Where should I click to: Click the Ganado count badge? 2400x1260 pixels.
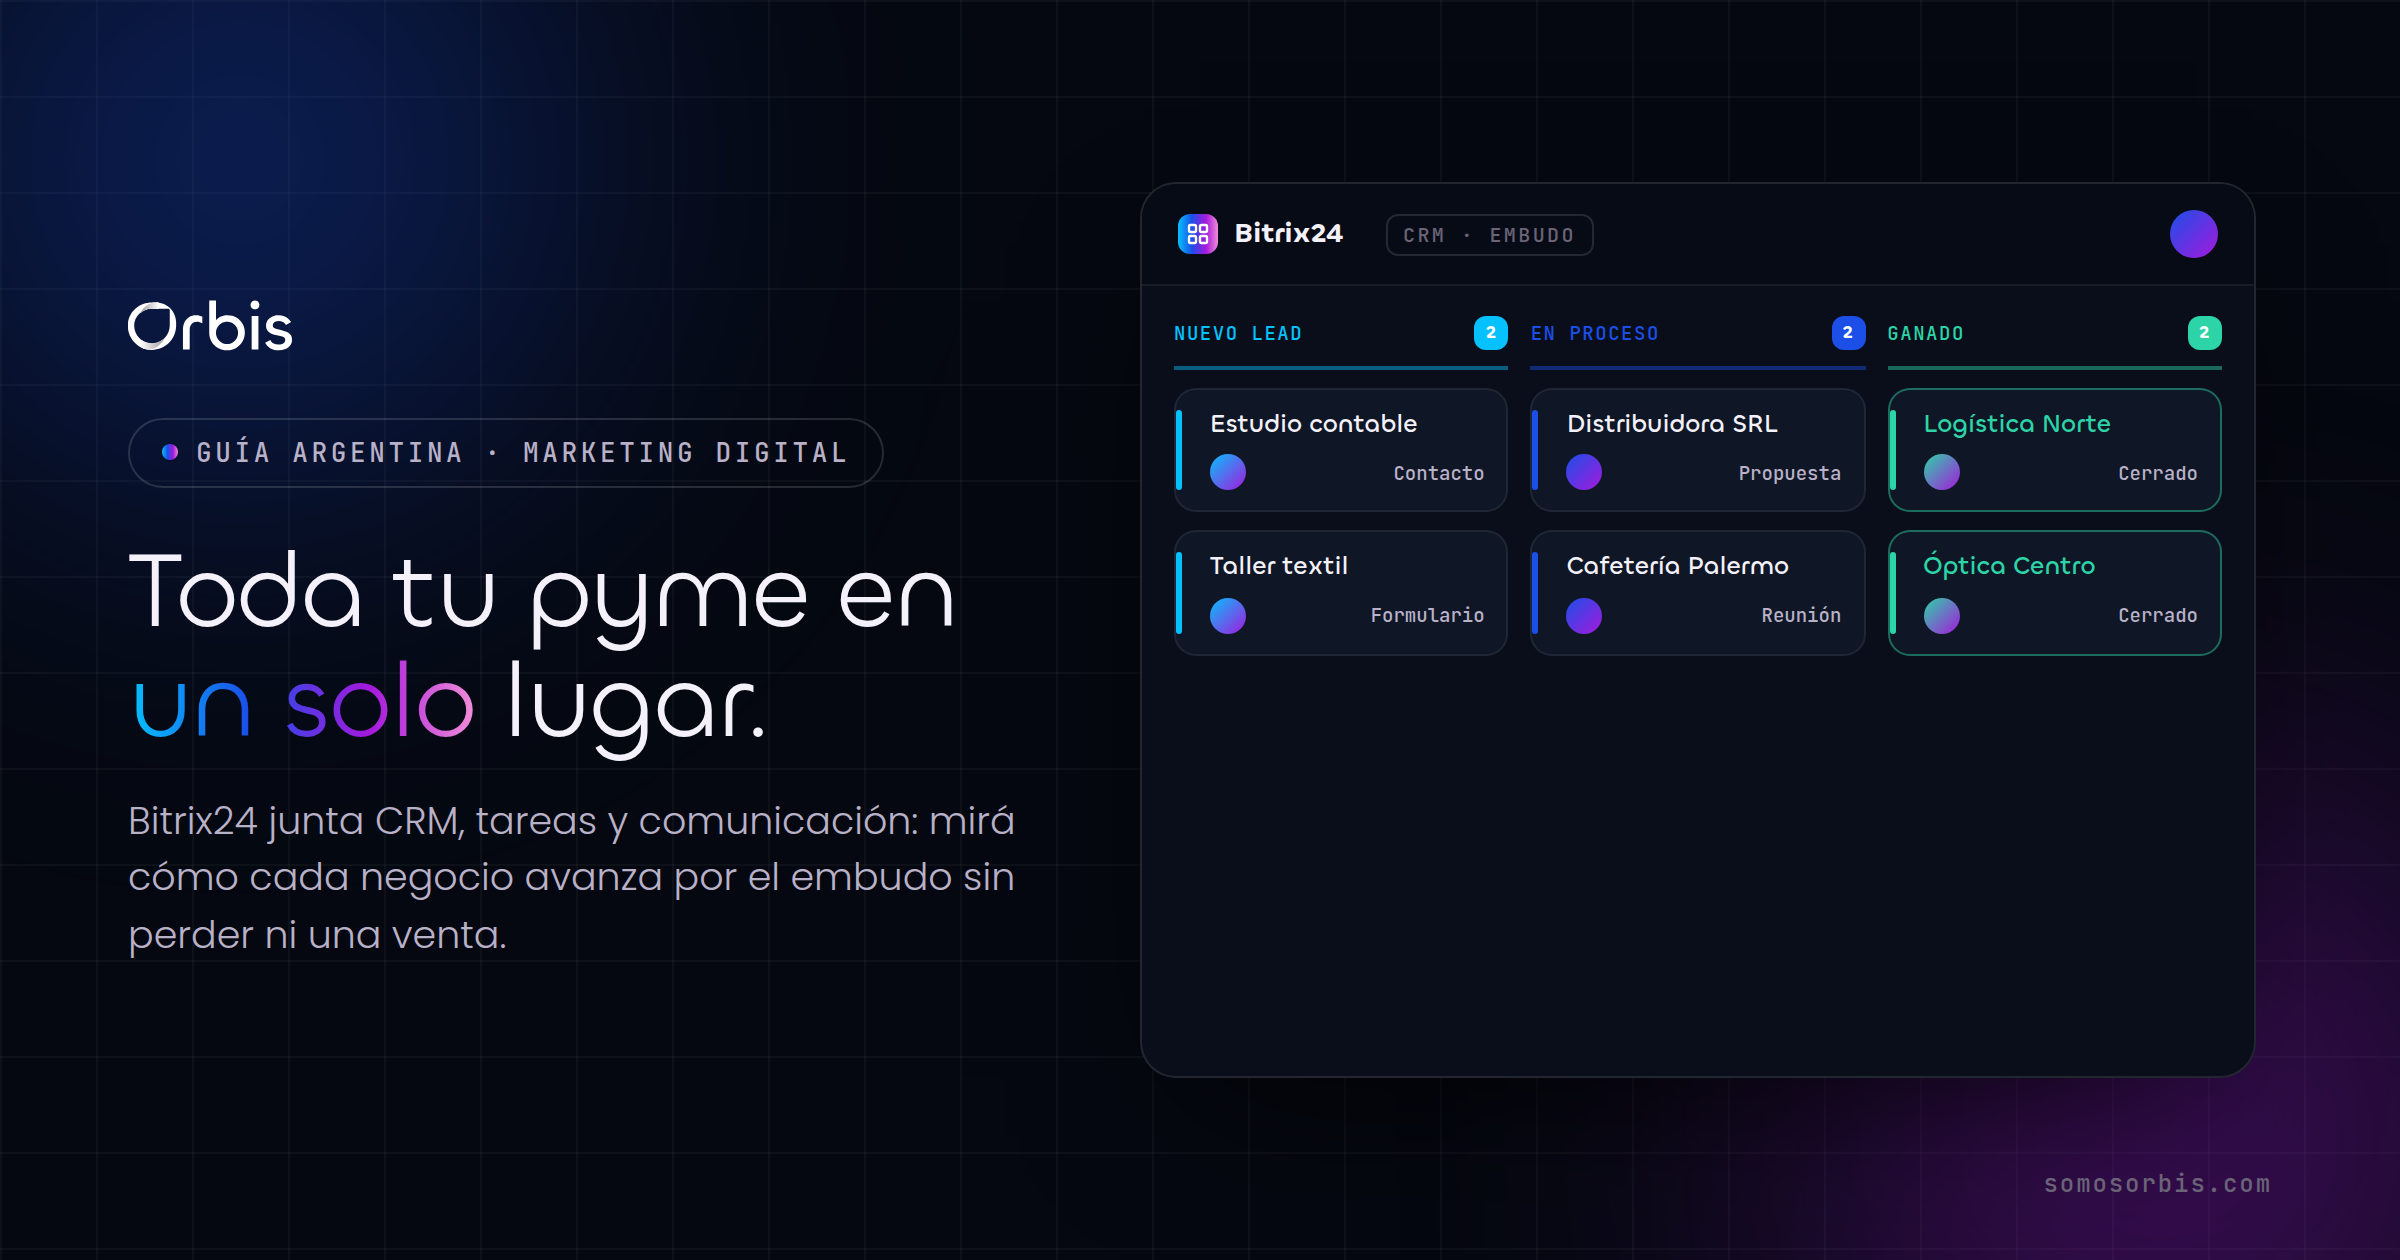pyautogui.click(x=2204, y=333)
